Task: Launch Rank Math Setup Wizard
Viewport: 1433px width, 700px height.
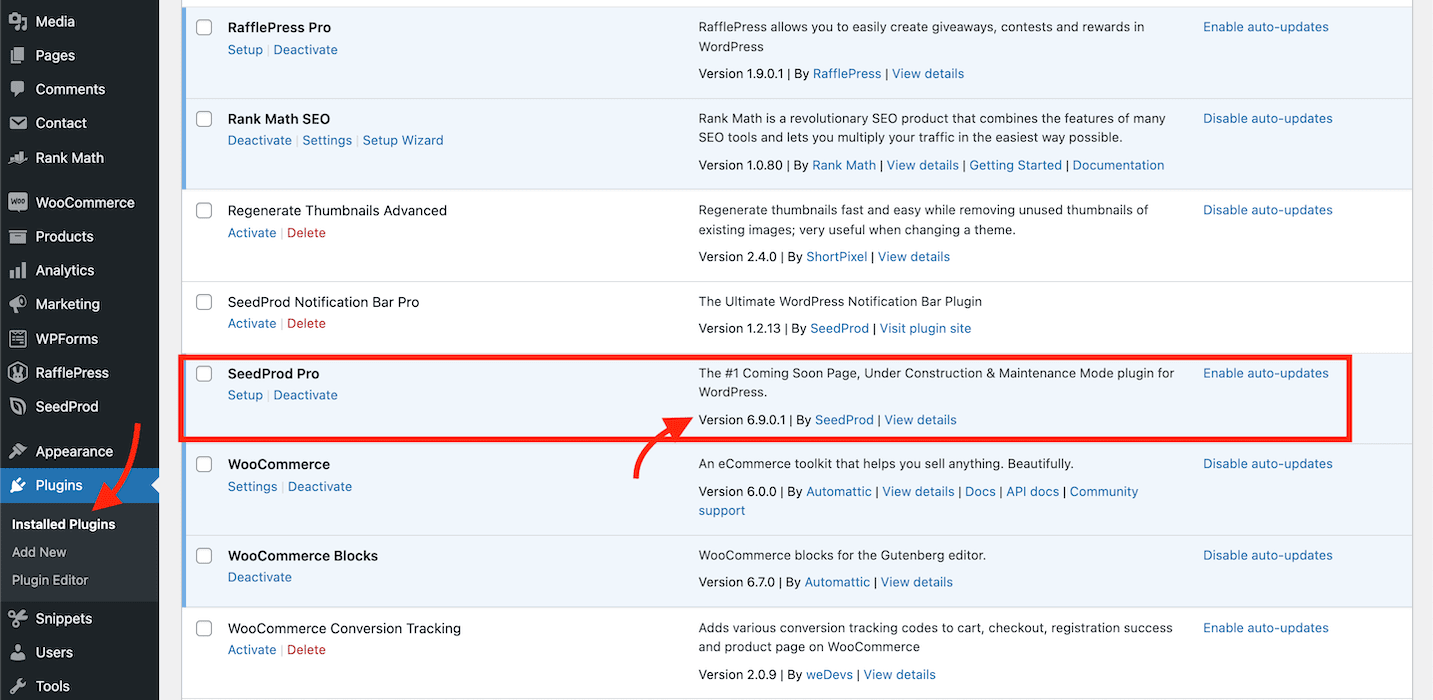Action: [403, 141]
